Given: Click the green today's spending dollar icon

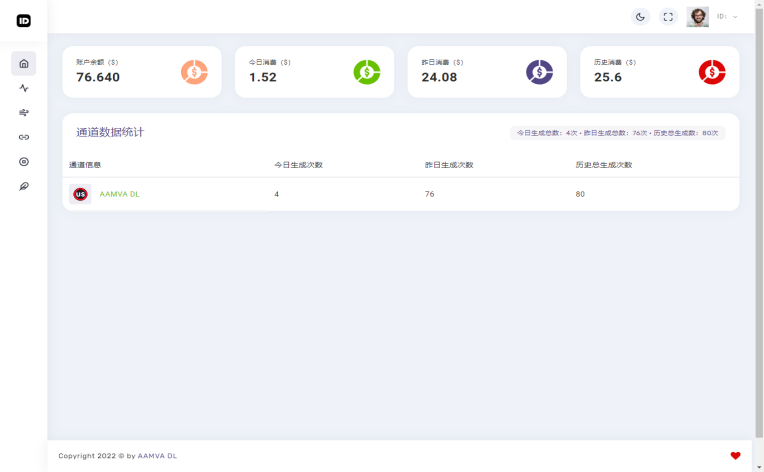Looking at the screenshot, I should click(x=367, y=72).
